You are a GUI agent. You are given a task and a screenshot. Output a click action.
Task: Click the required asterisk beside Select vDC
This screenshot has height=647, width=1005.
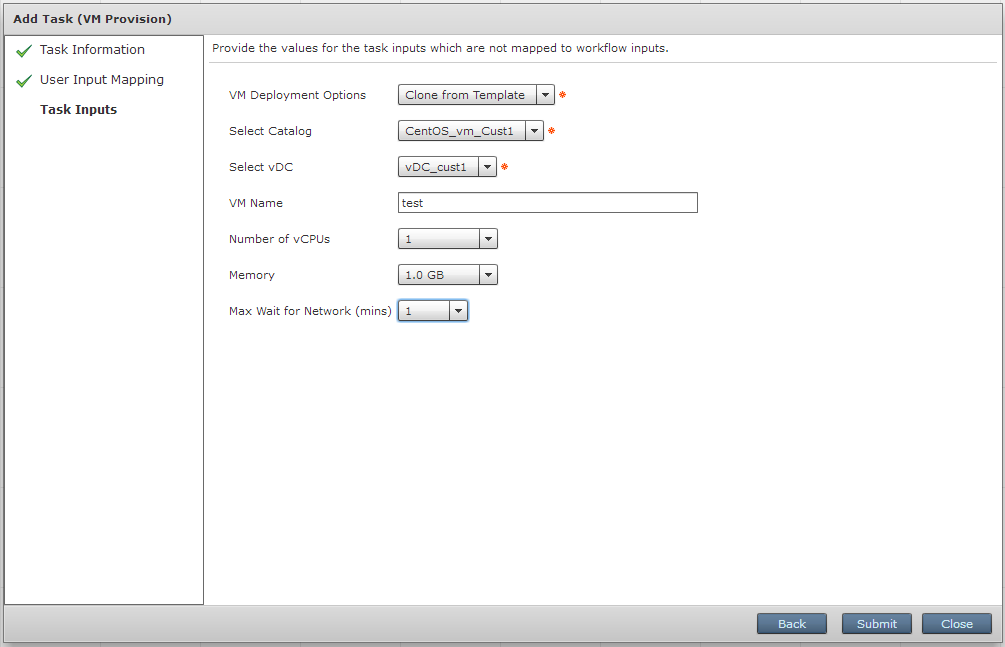tap(504, 166)
